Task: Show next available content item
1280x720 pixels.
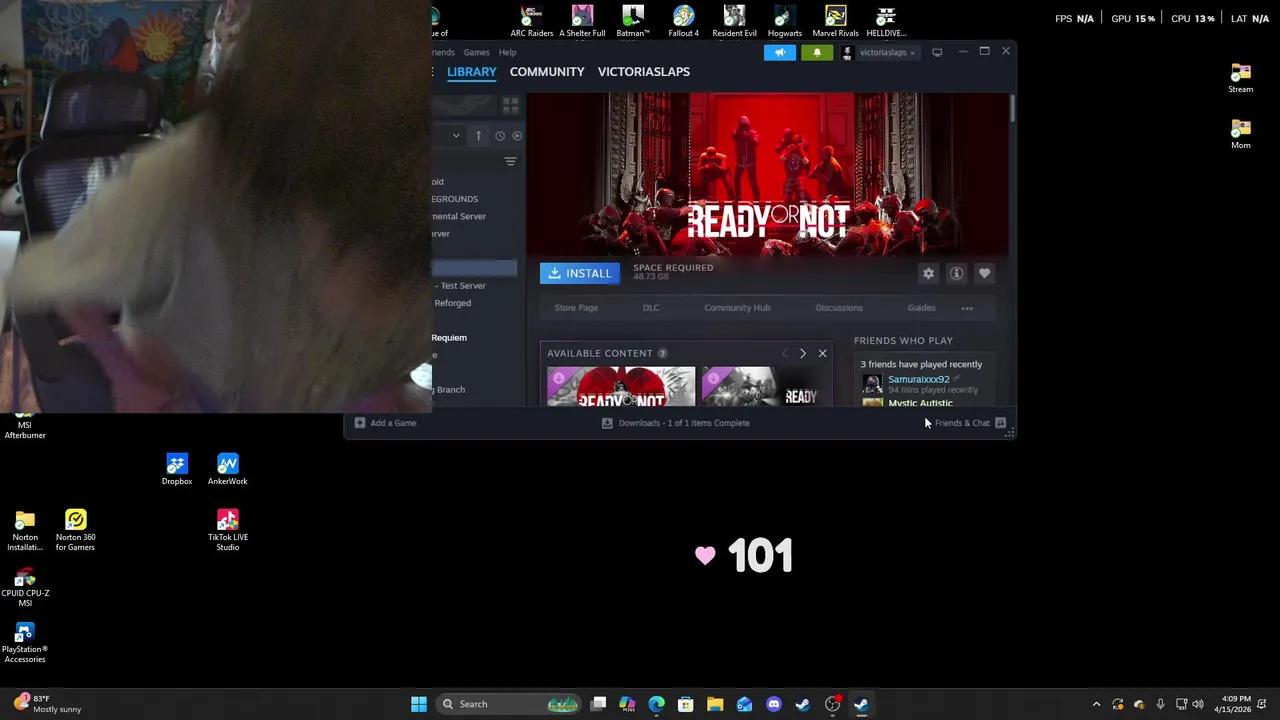Action: tap(802, 353)
